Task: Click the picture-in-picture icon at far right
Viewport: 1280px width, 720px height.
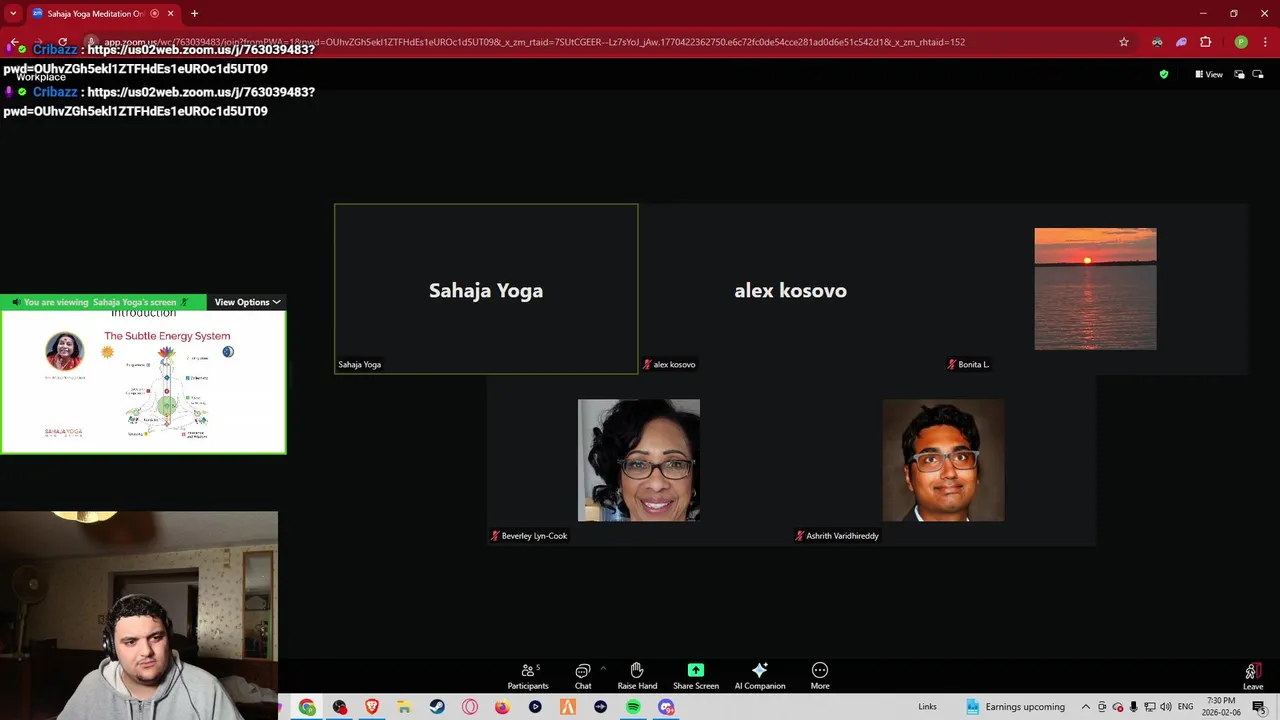Action: pos(1259,74)
